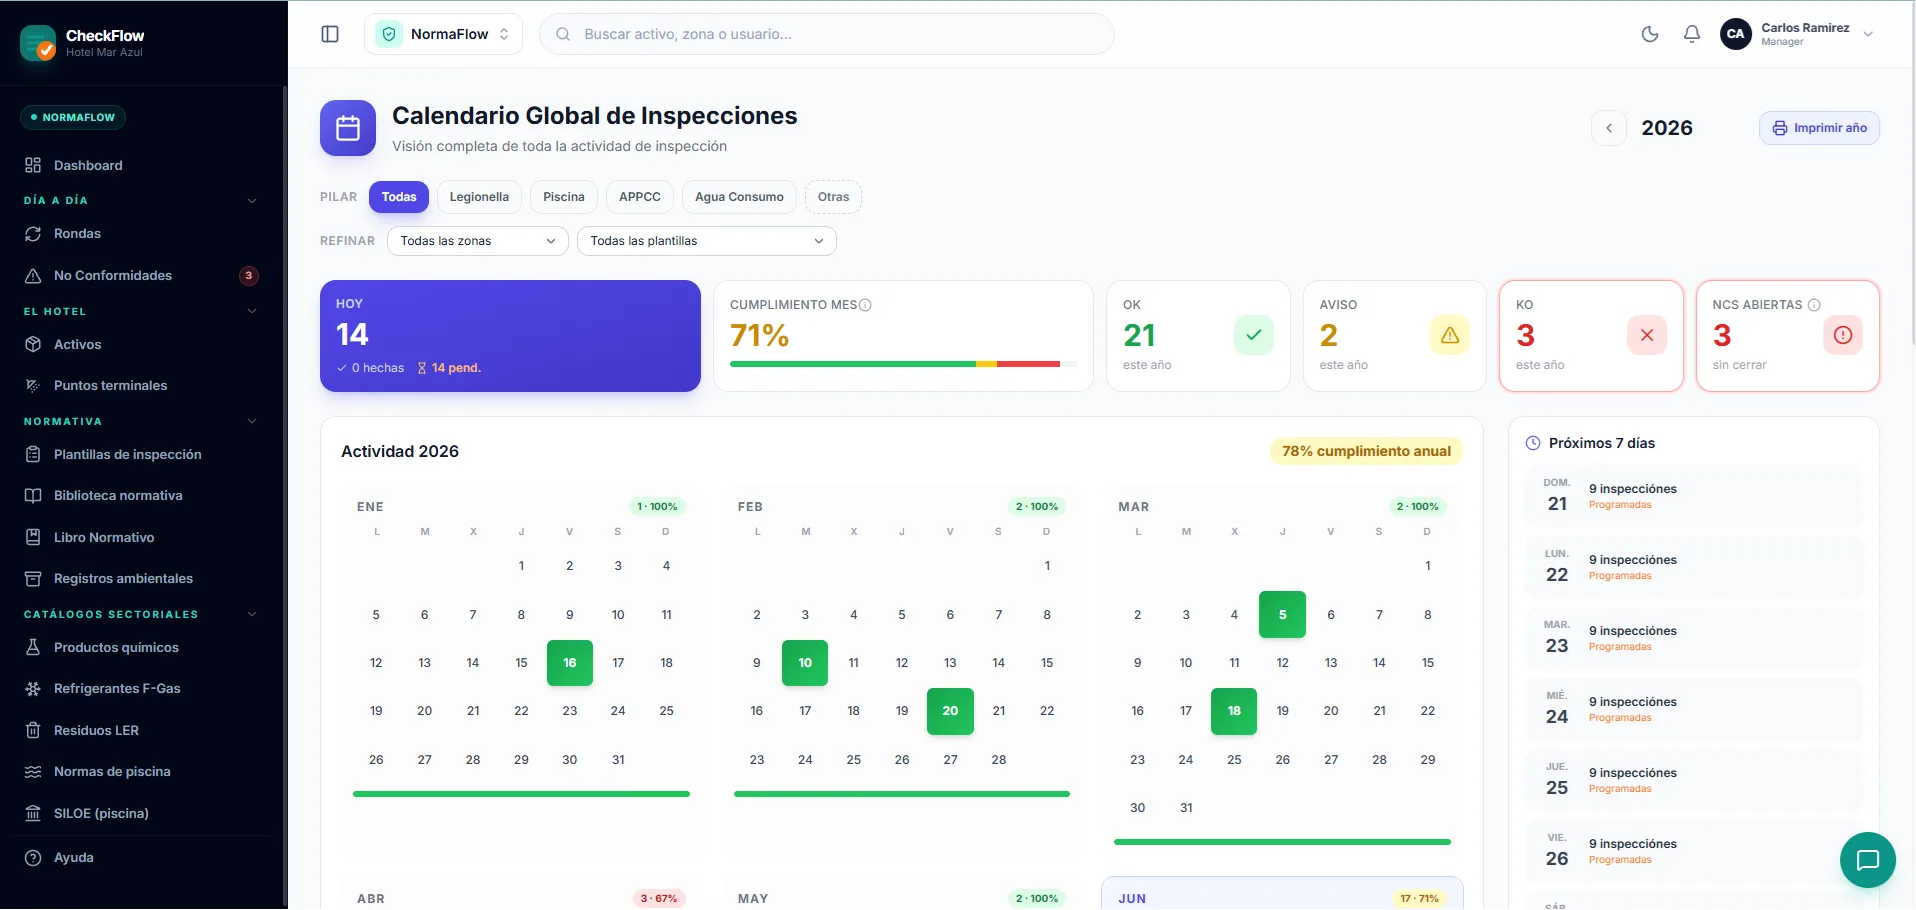Select the Todas pillar filter
This screenshot has height=910, width=1916.
tap(399, 197)
